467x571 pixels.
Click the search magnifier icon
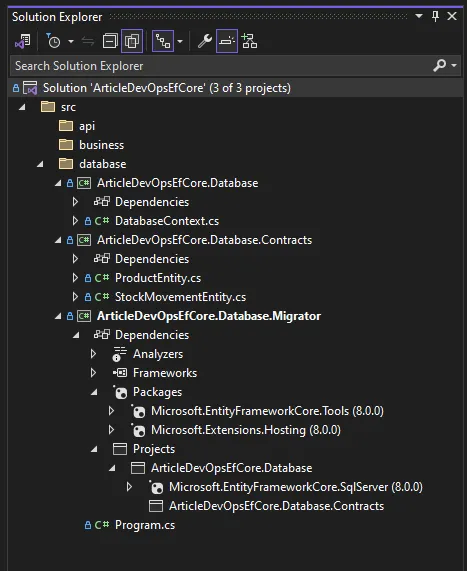439,66
